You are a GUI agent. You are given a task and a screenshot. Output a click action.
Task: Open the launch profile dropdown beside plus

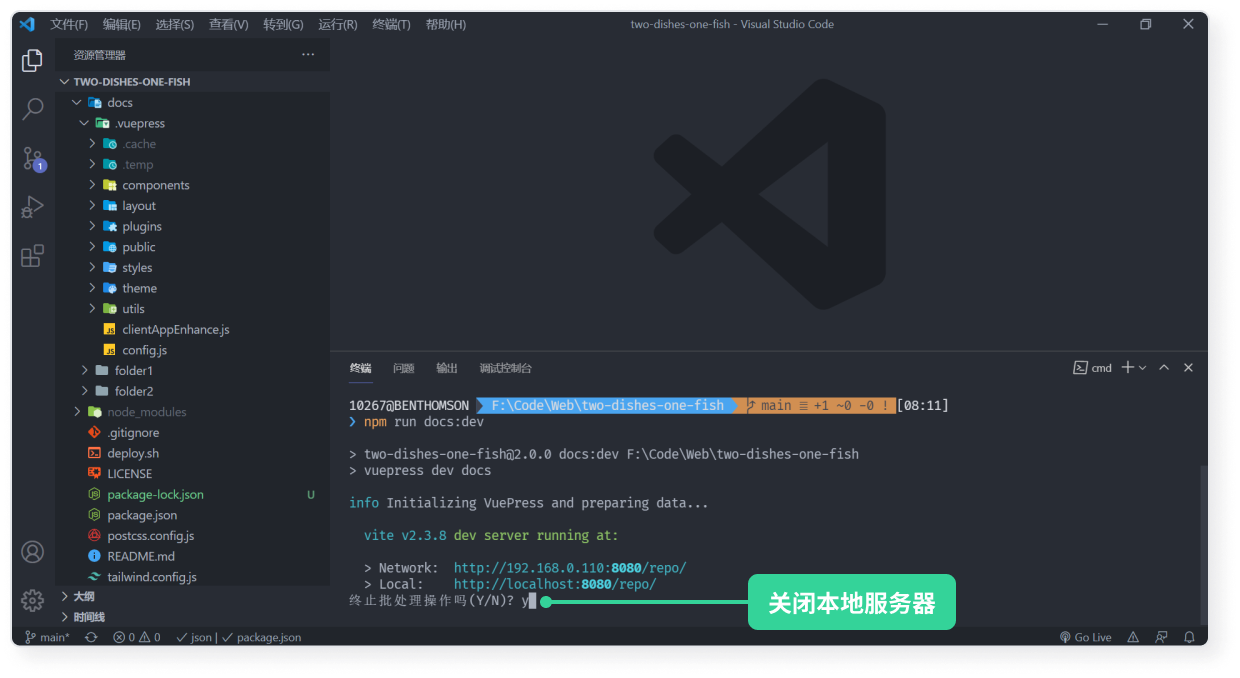click(x=1143, y=368)
